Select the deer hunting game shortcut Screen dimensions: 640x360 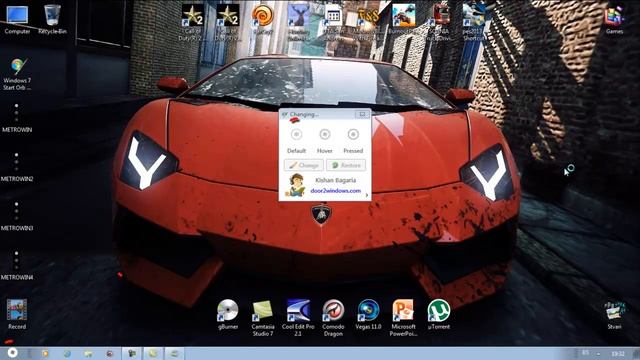pos(298,22)
